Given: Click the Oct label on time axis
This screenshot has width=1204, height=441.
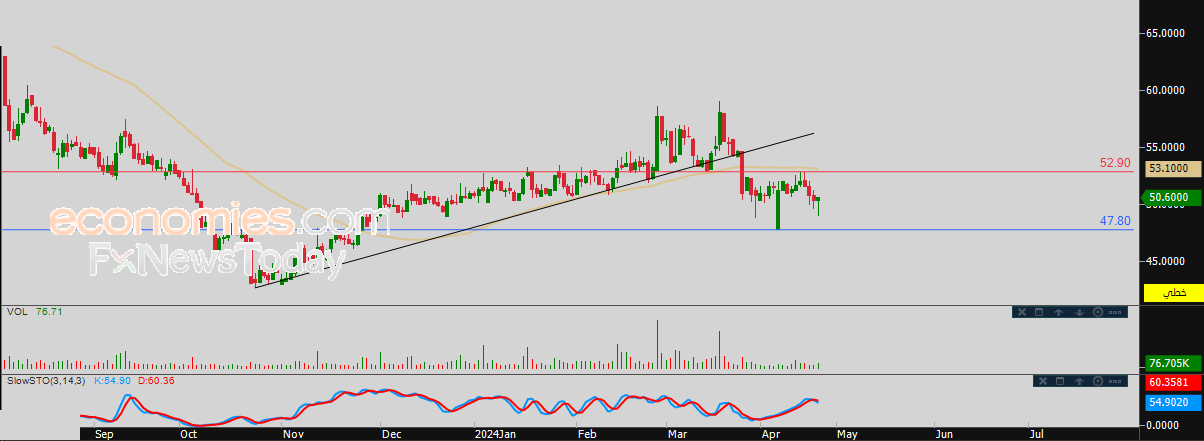Looking at the screenshot, I should pos(190,435).
